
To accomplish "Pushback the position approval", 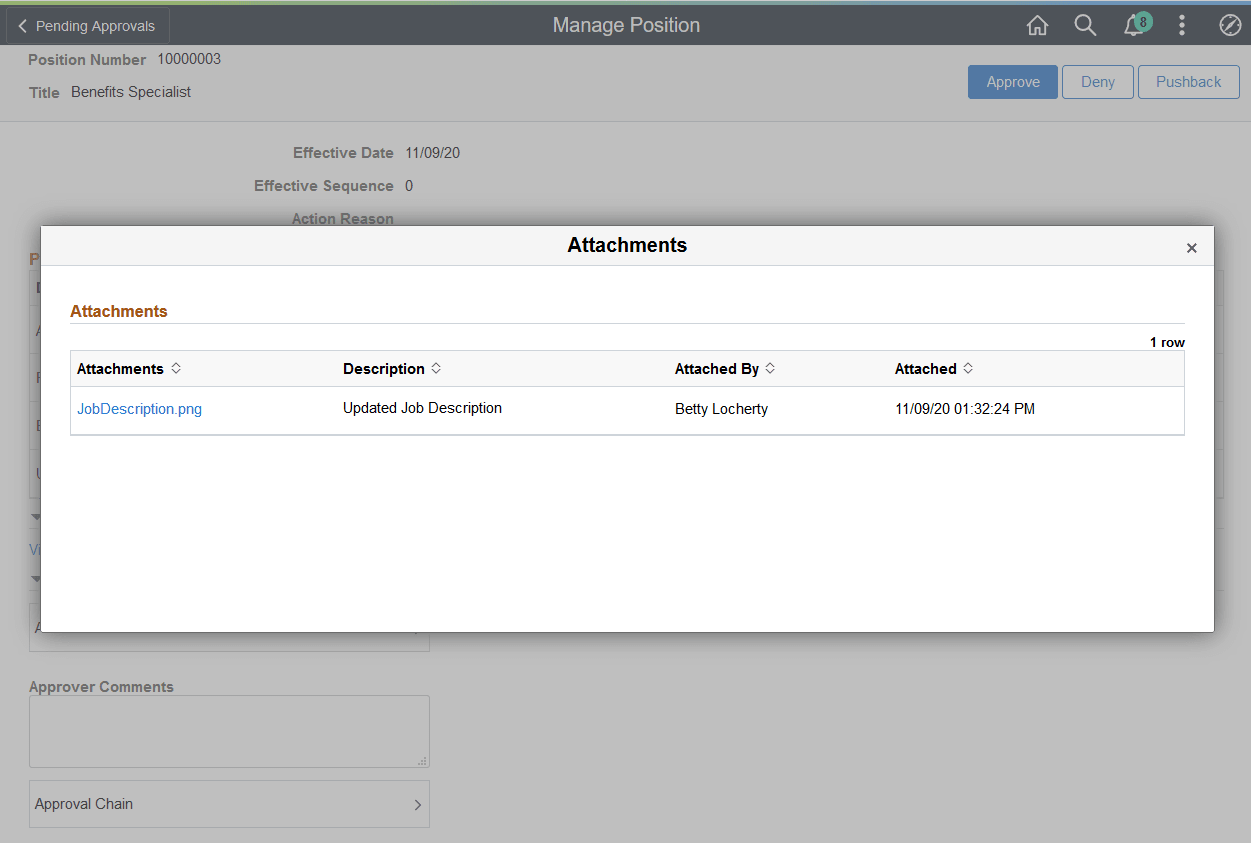I will pos(1188,82).
